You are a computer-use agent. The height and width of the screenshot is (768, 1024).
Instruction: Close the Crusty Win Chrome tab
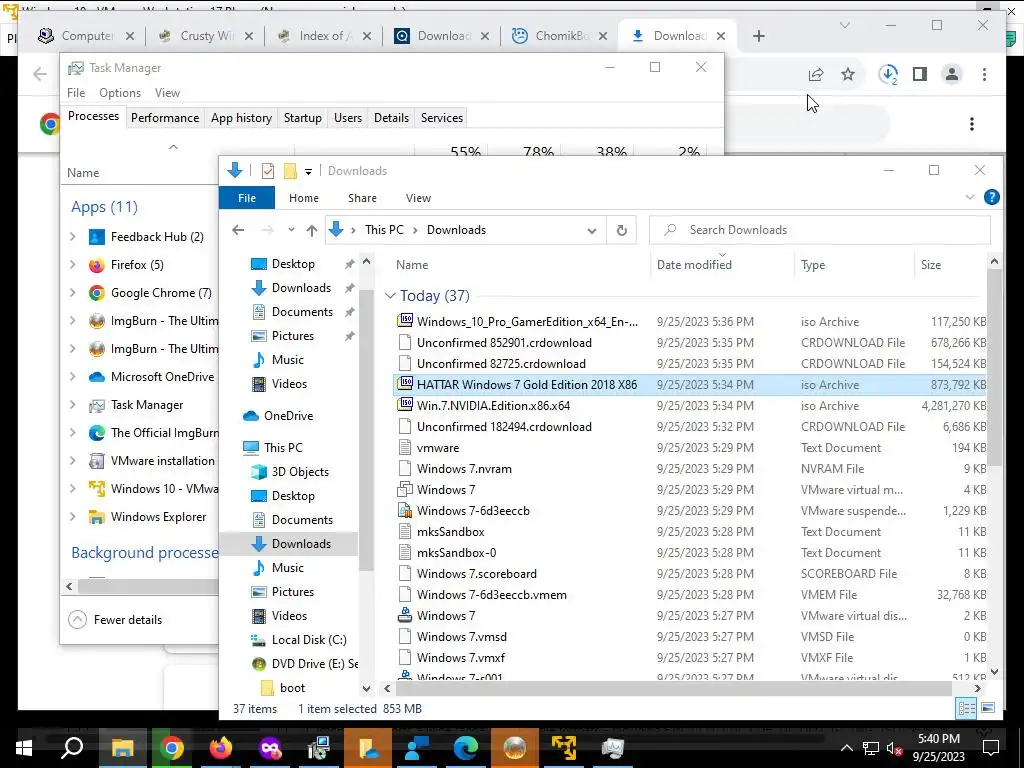point(249,37)
